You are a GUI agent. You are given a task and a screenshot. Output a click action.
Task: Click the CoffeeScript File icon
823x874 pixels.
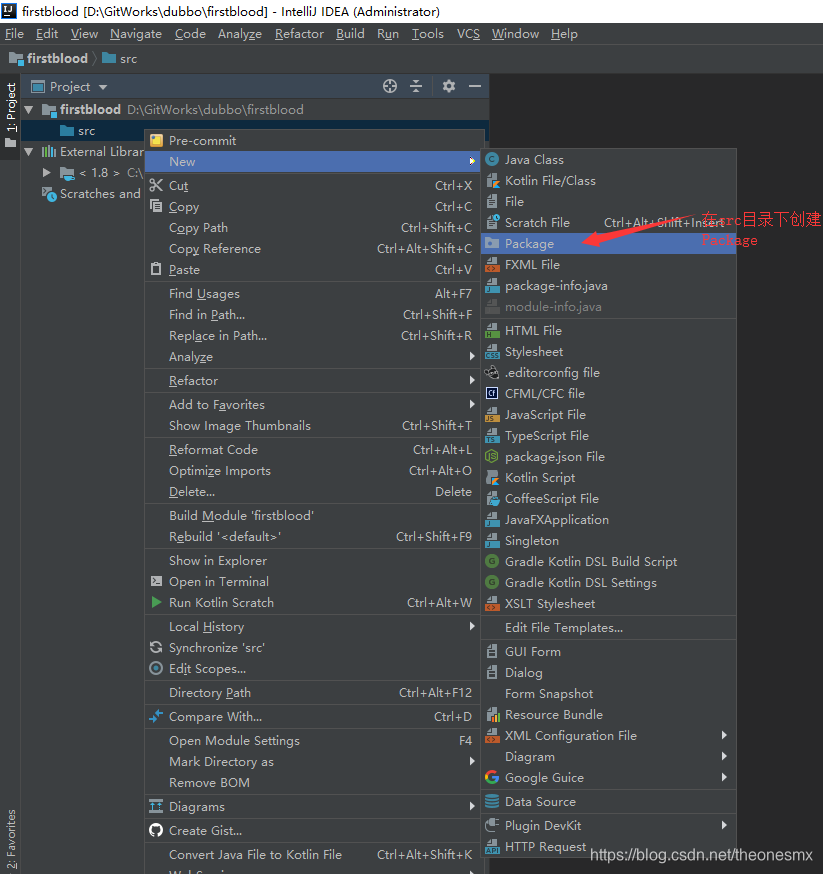click(x=492, y=499)
